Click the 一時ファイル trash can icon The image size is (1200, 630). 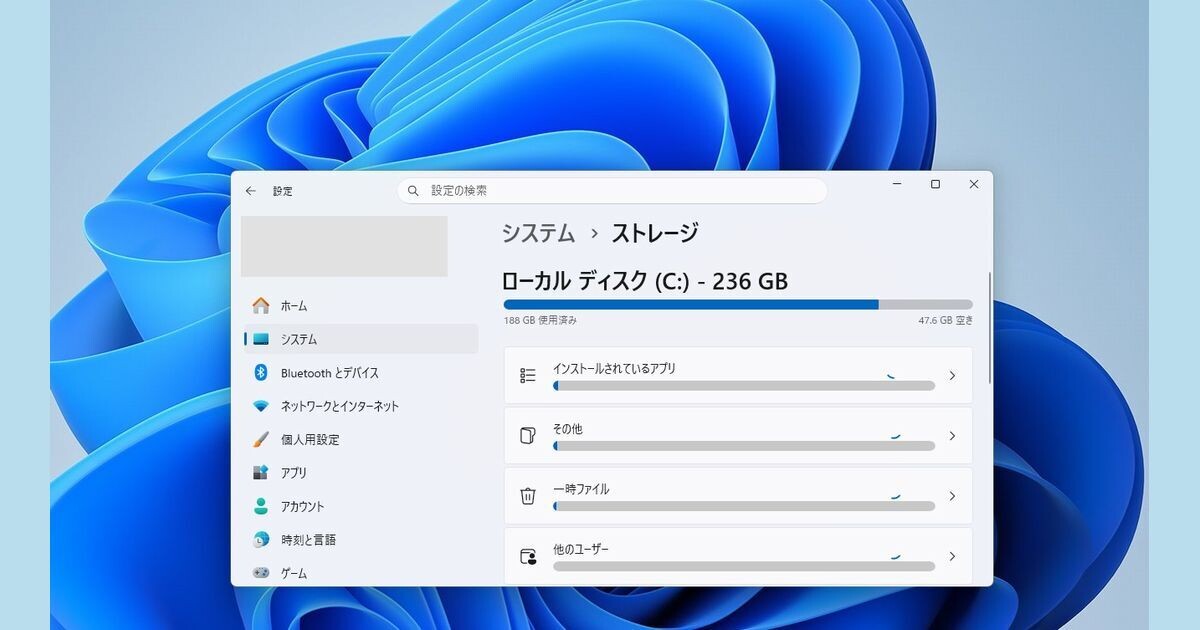click(528, 496)
